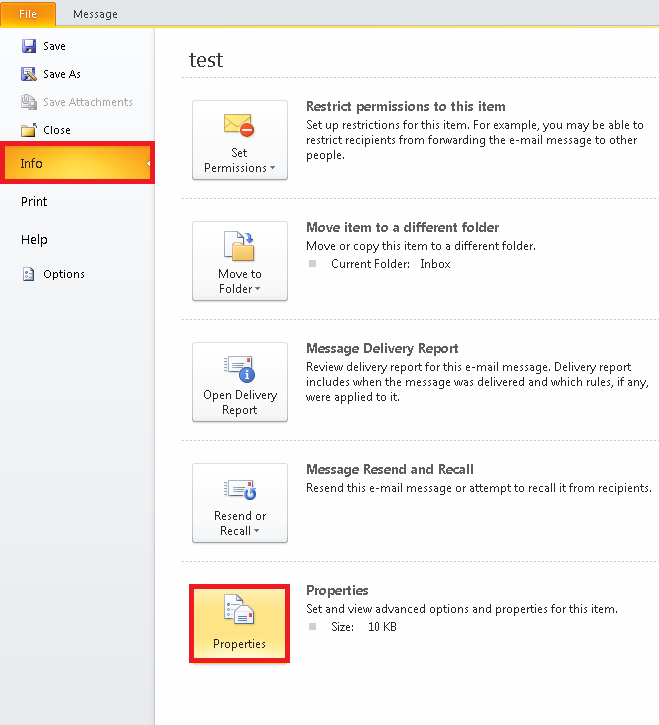The width and height of the screenshot is (659, 725).
Task: Click the Save As icon
Action: pyautogui.click(x=29, y=74)
